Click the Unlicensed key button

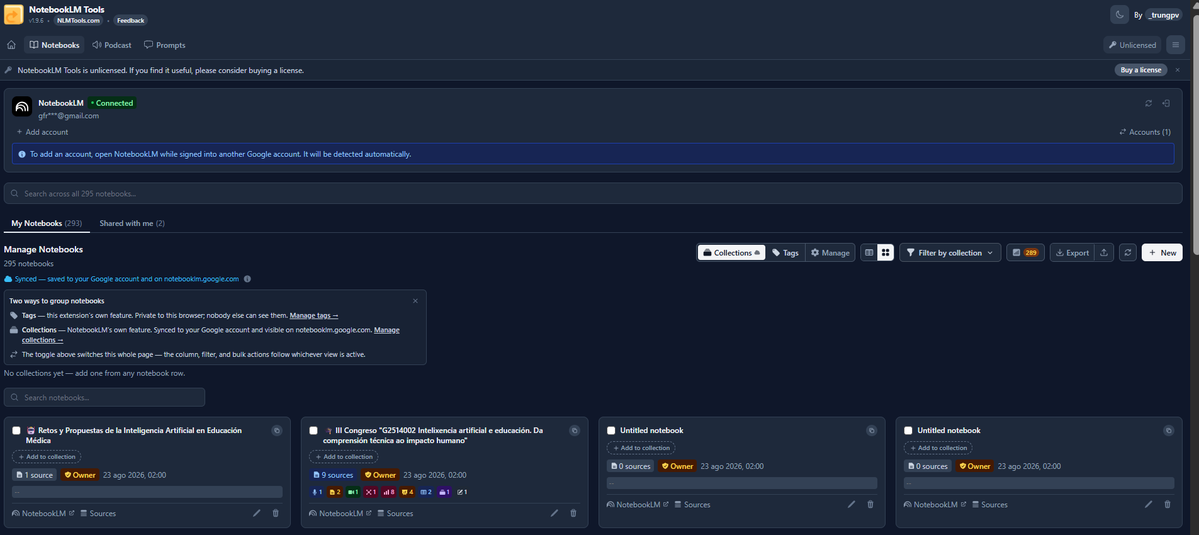tap(1132, 45)
